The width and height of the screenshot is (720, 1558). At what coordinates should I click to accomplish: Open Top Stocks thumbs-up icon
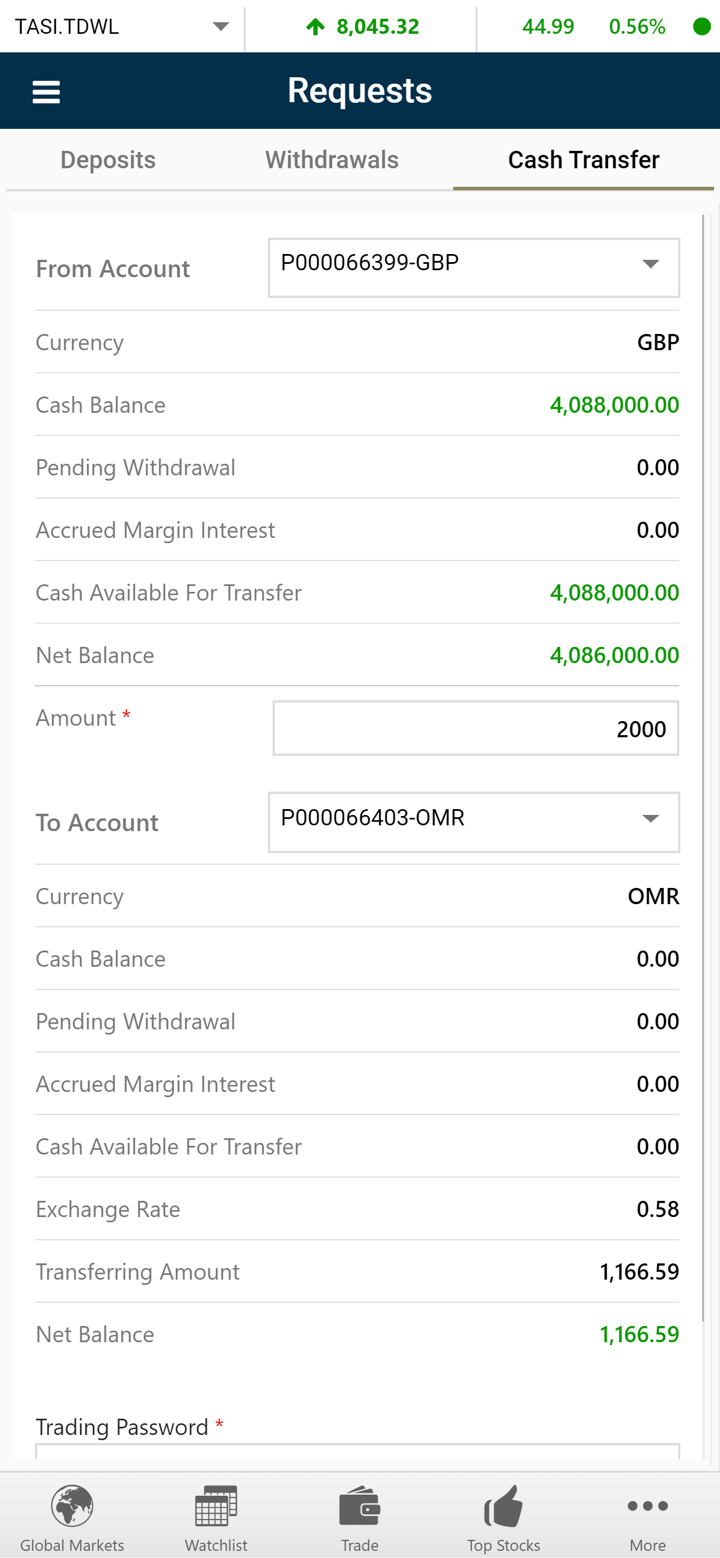[x=503, y=1506]
